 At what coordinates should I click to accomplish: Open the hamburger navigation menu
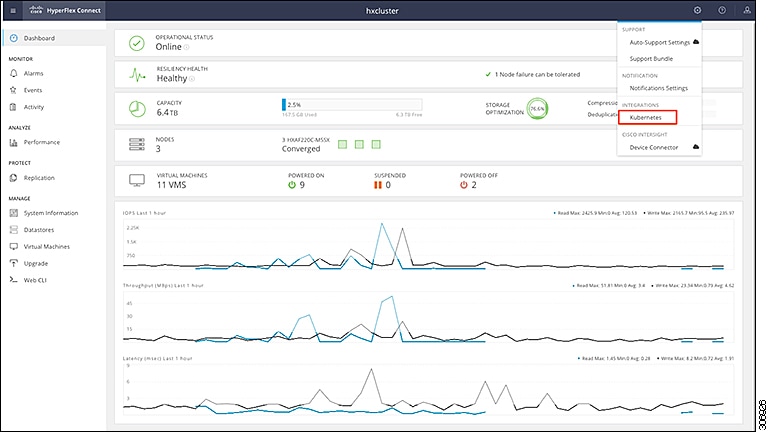click(13, 10)
